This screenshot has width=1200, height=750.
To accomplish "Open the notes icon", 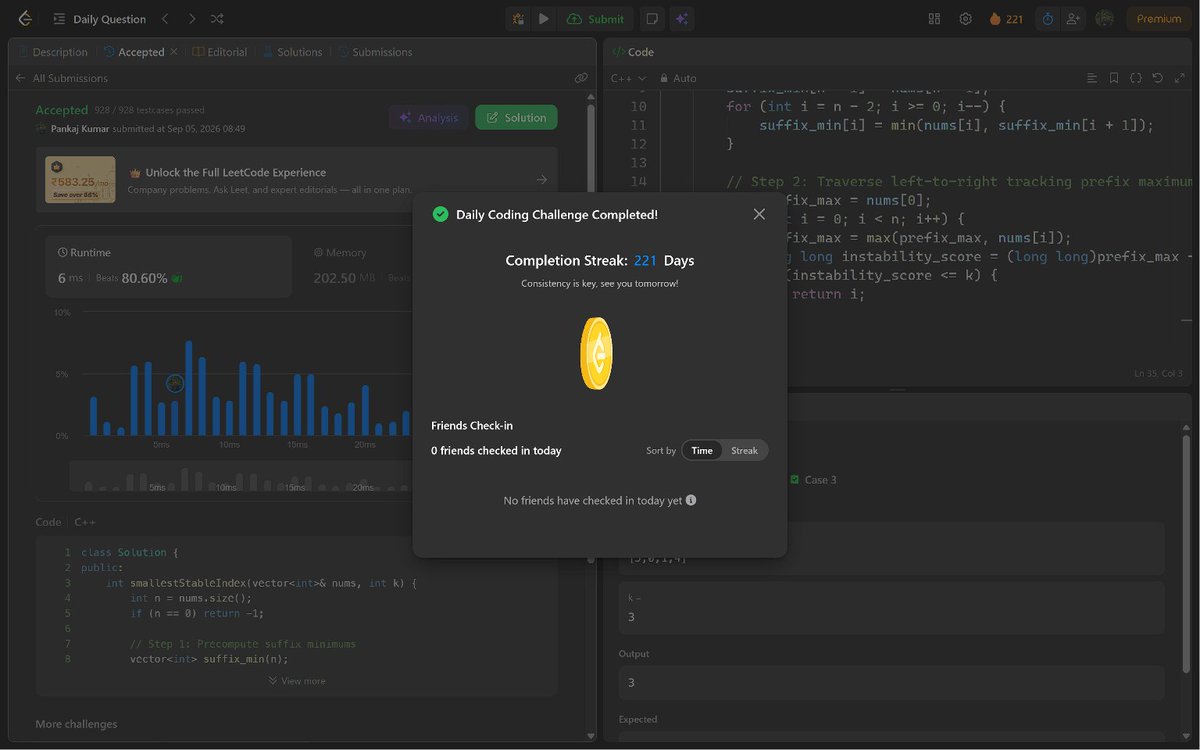I will click(651, 19).
